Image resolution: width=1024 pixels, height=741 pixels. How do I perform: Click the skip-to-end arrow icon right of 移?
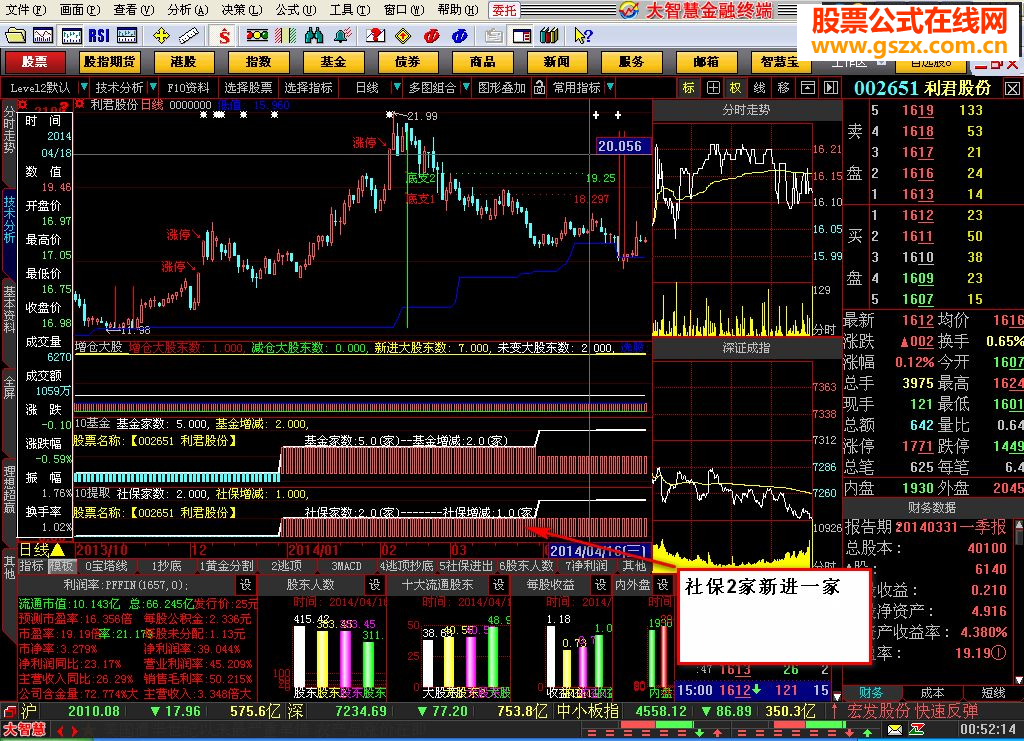(x=831, y=87)
